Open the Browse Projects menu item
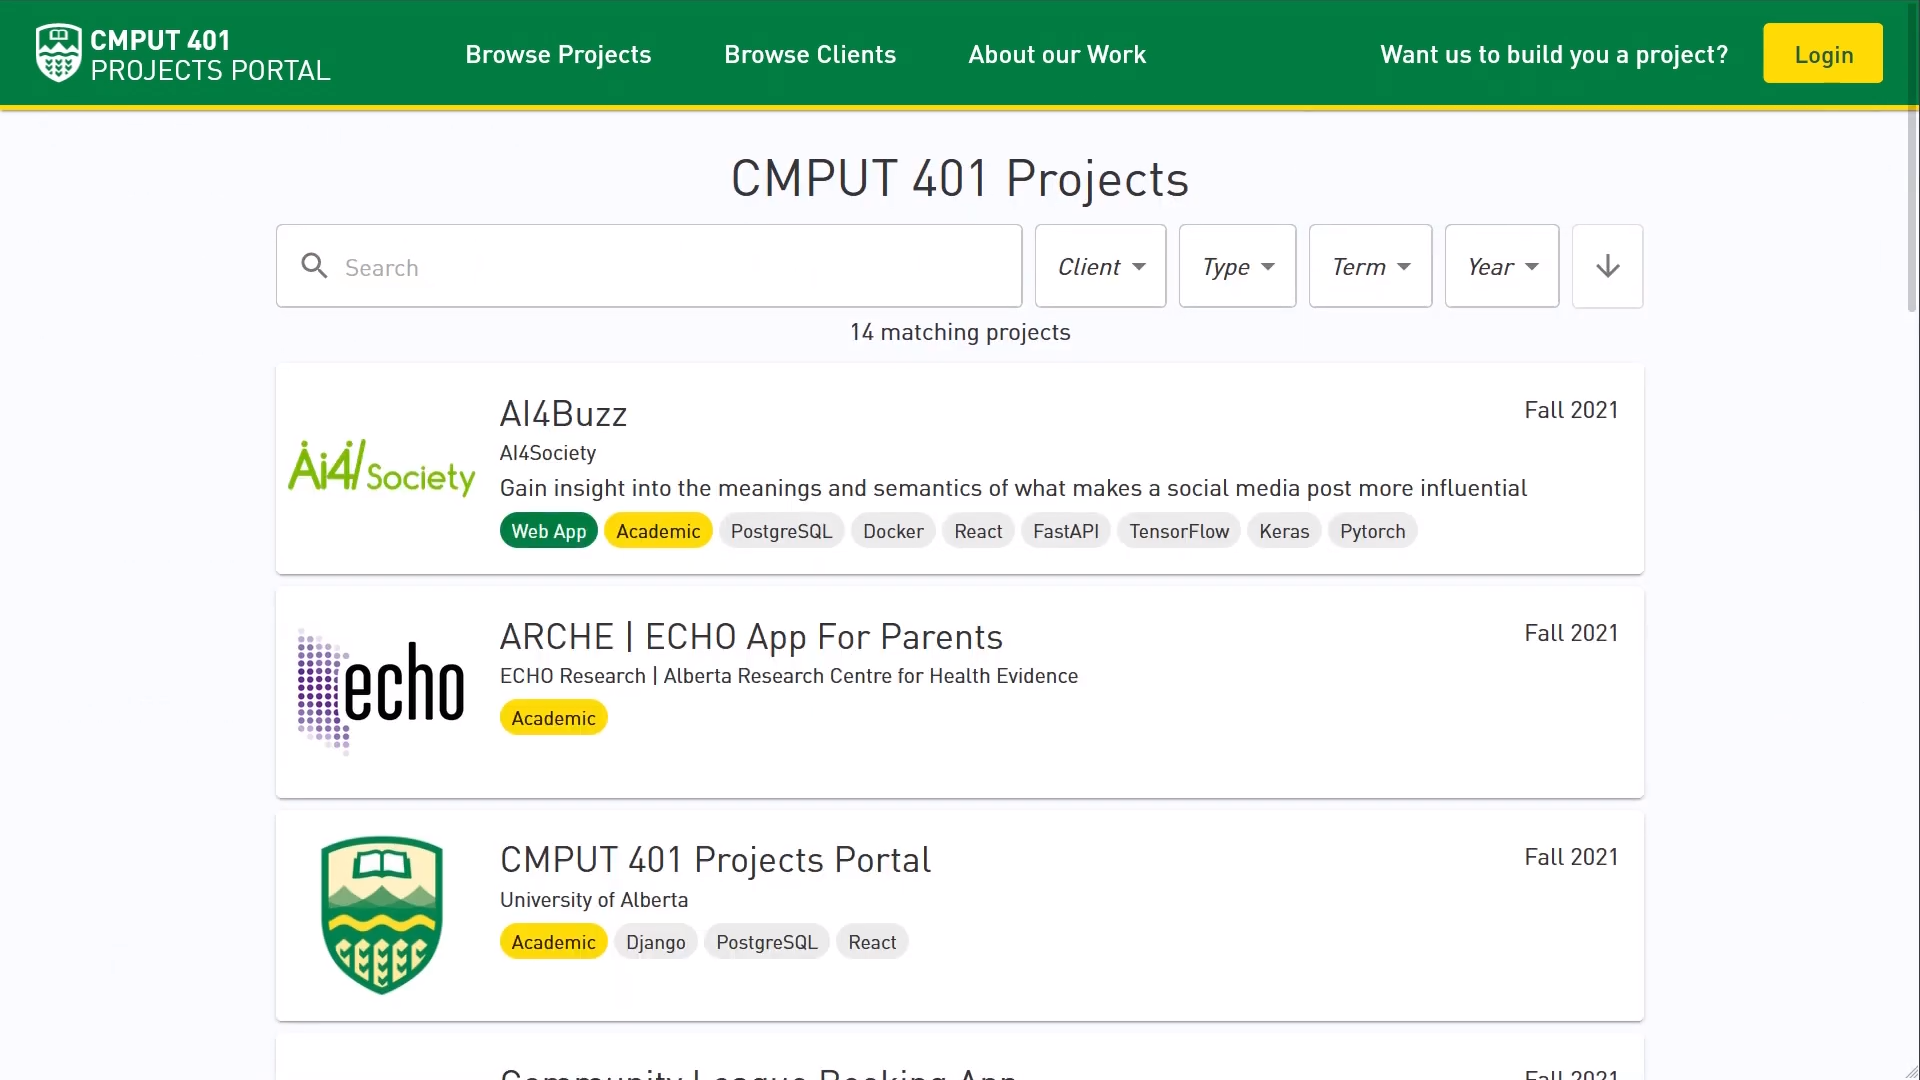Screen dimensions: 1920x1080 (x=558, y=54)
